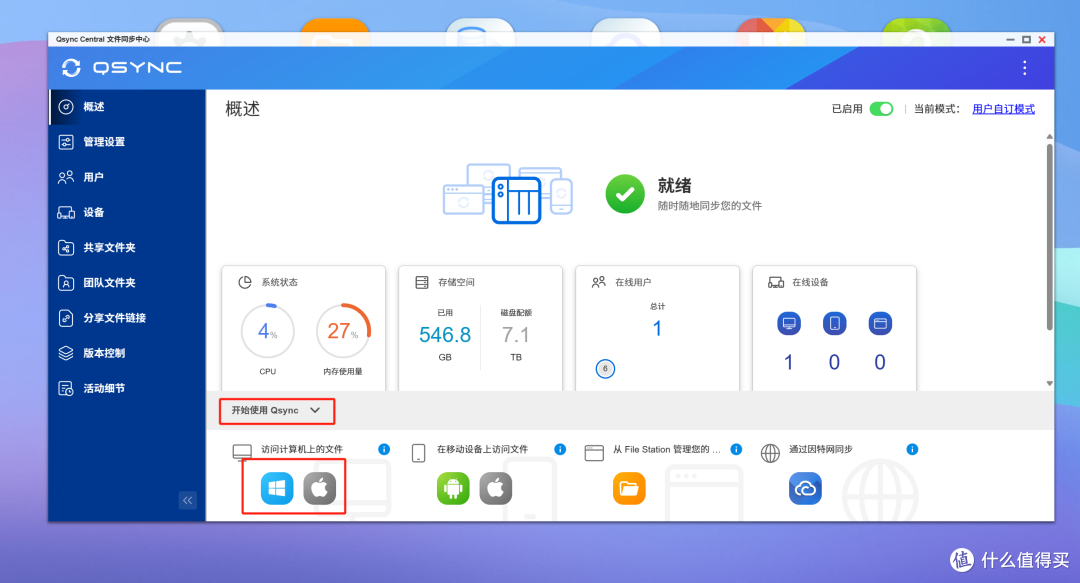Click the 546.8 GB used storage value
1080x583 pixels.
(x=445, y=335)
